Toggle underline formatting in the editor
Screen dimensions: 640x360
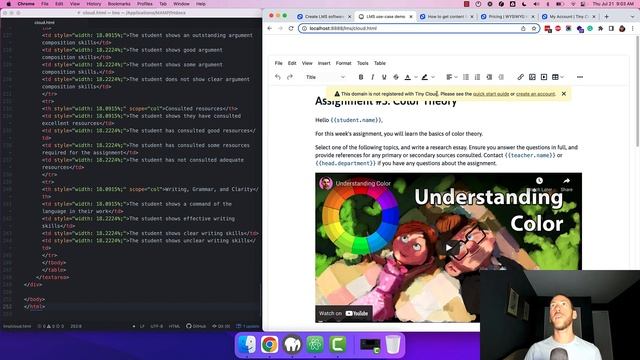384,77
